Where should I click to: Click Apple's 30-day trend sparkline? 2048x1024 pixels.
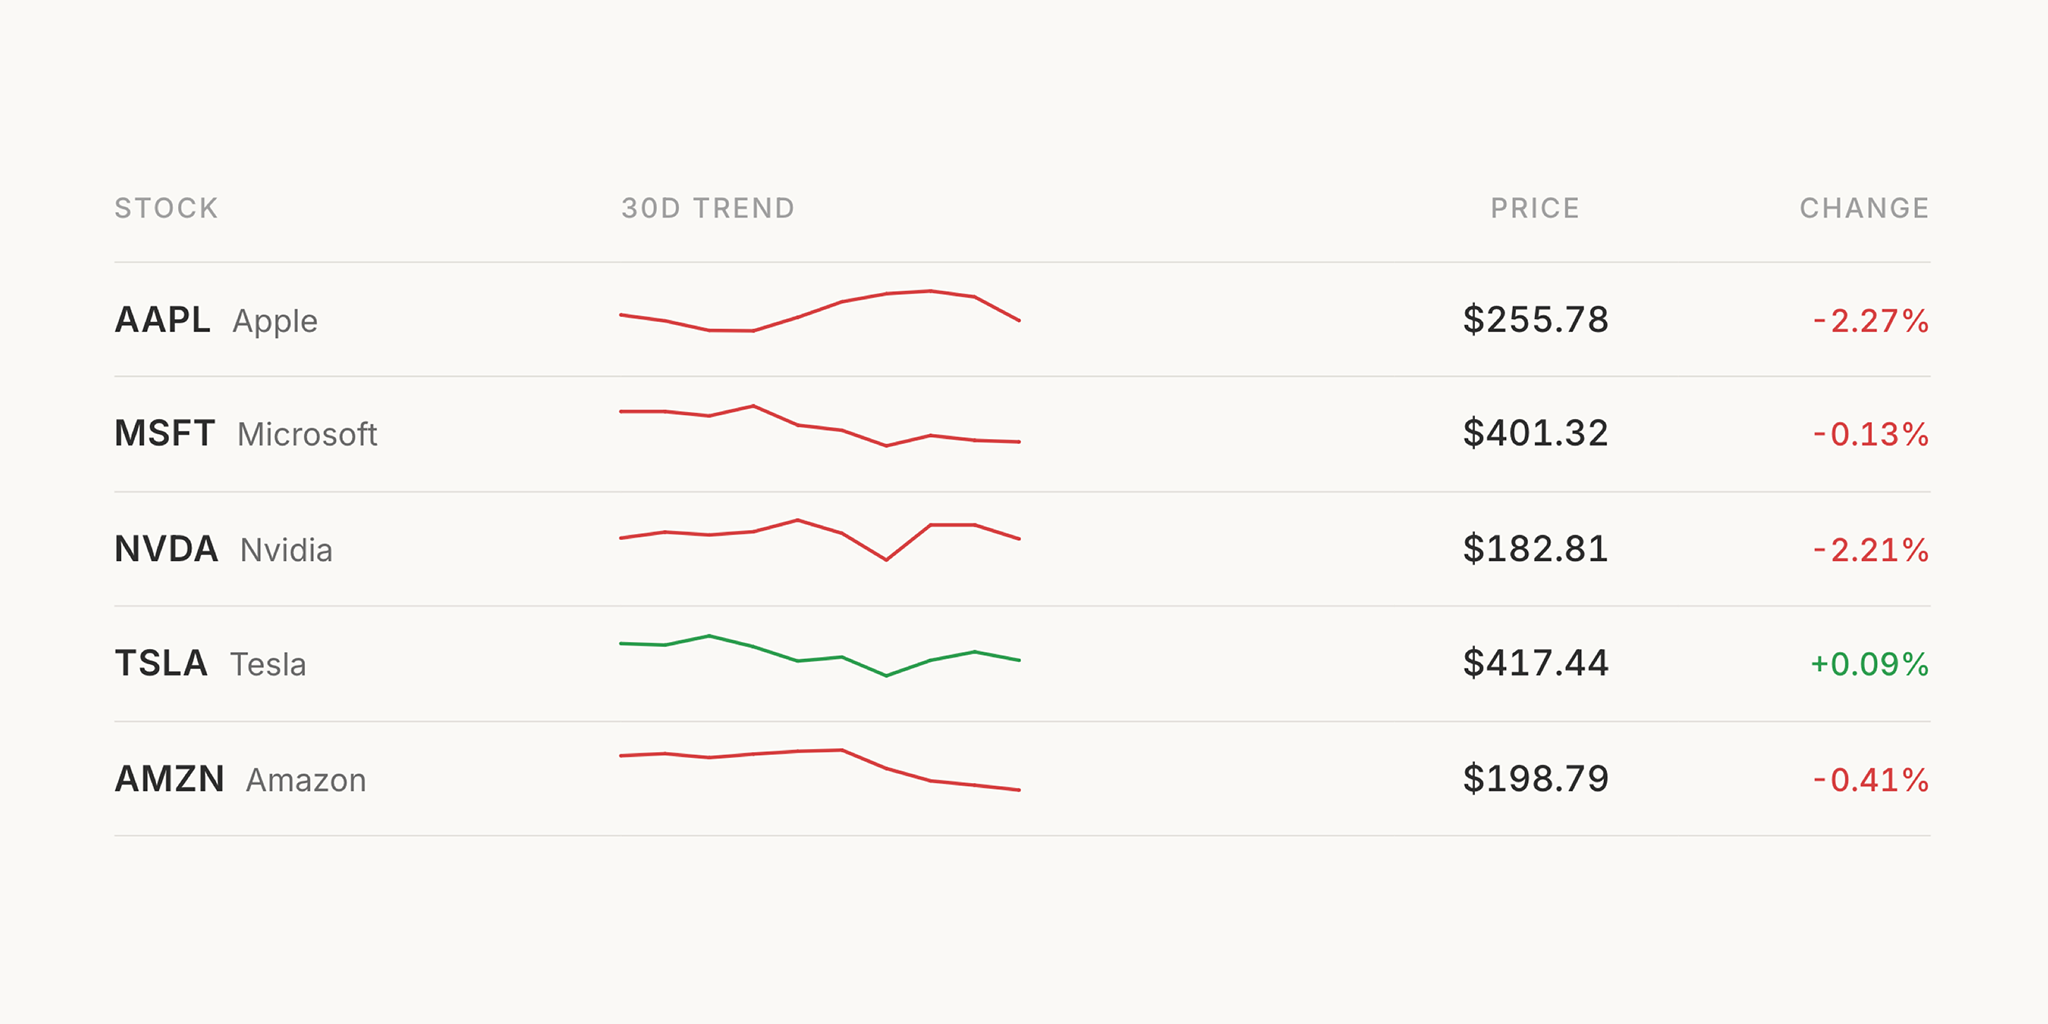click(x=819, y=311)
